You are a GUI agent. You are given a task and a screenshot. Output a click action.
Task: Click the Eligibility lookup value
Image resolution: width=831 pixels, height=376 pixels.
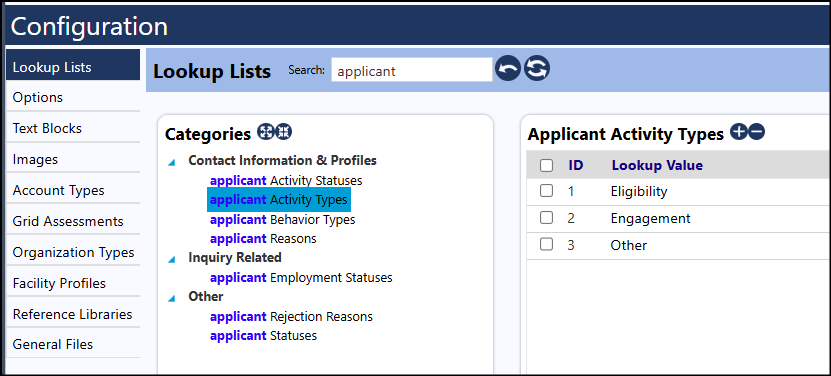pyautogui.click(x=639, y=191)
